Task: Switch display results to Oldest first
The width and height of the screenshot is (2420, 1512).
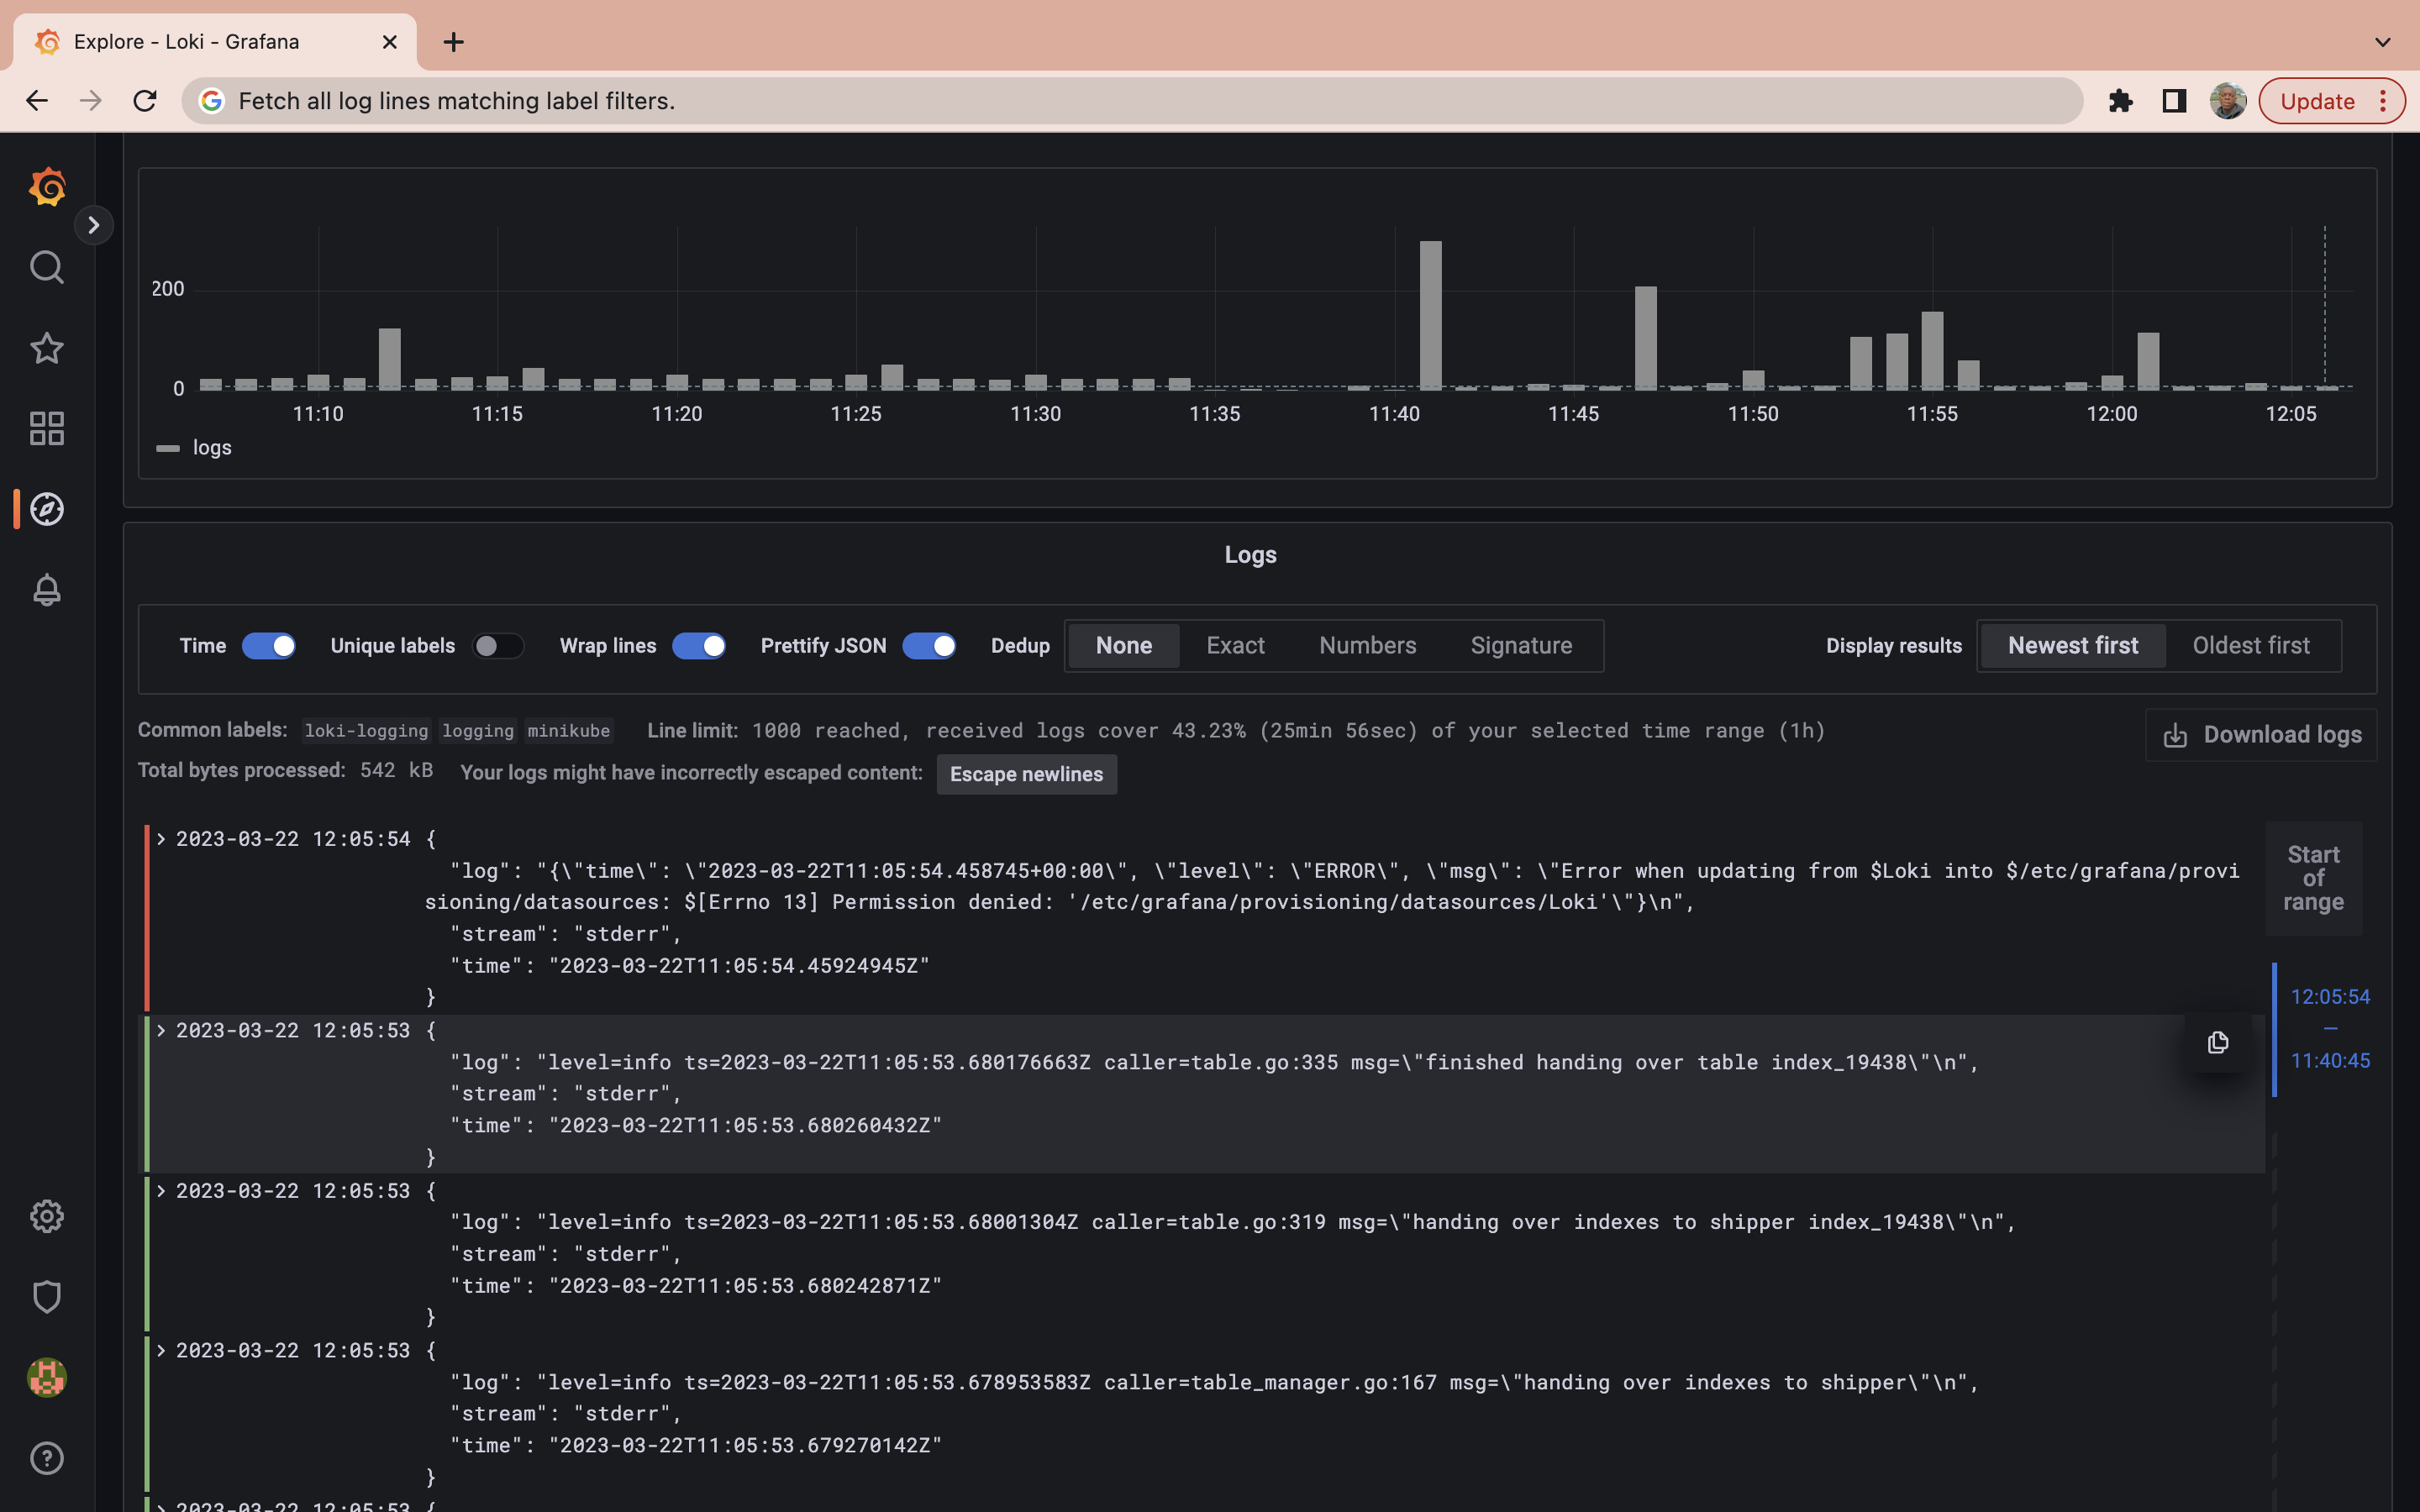Action: (x=2250, y=646)
